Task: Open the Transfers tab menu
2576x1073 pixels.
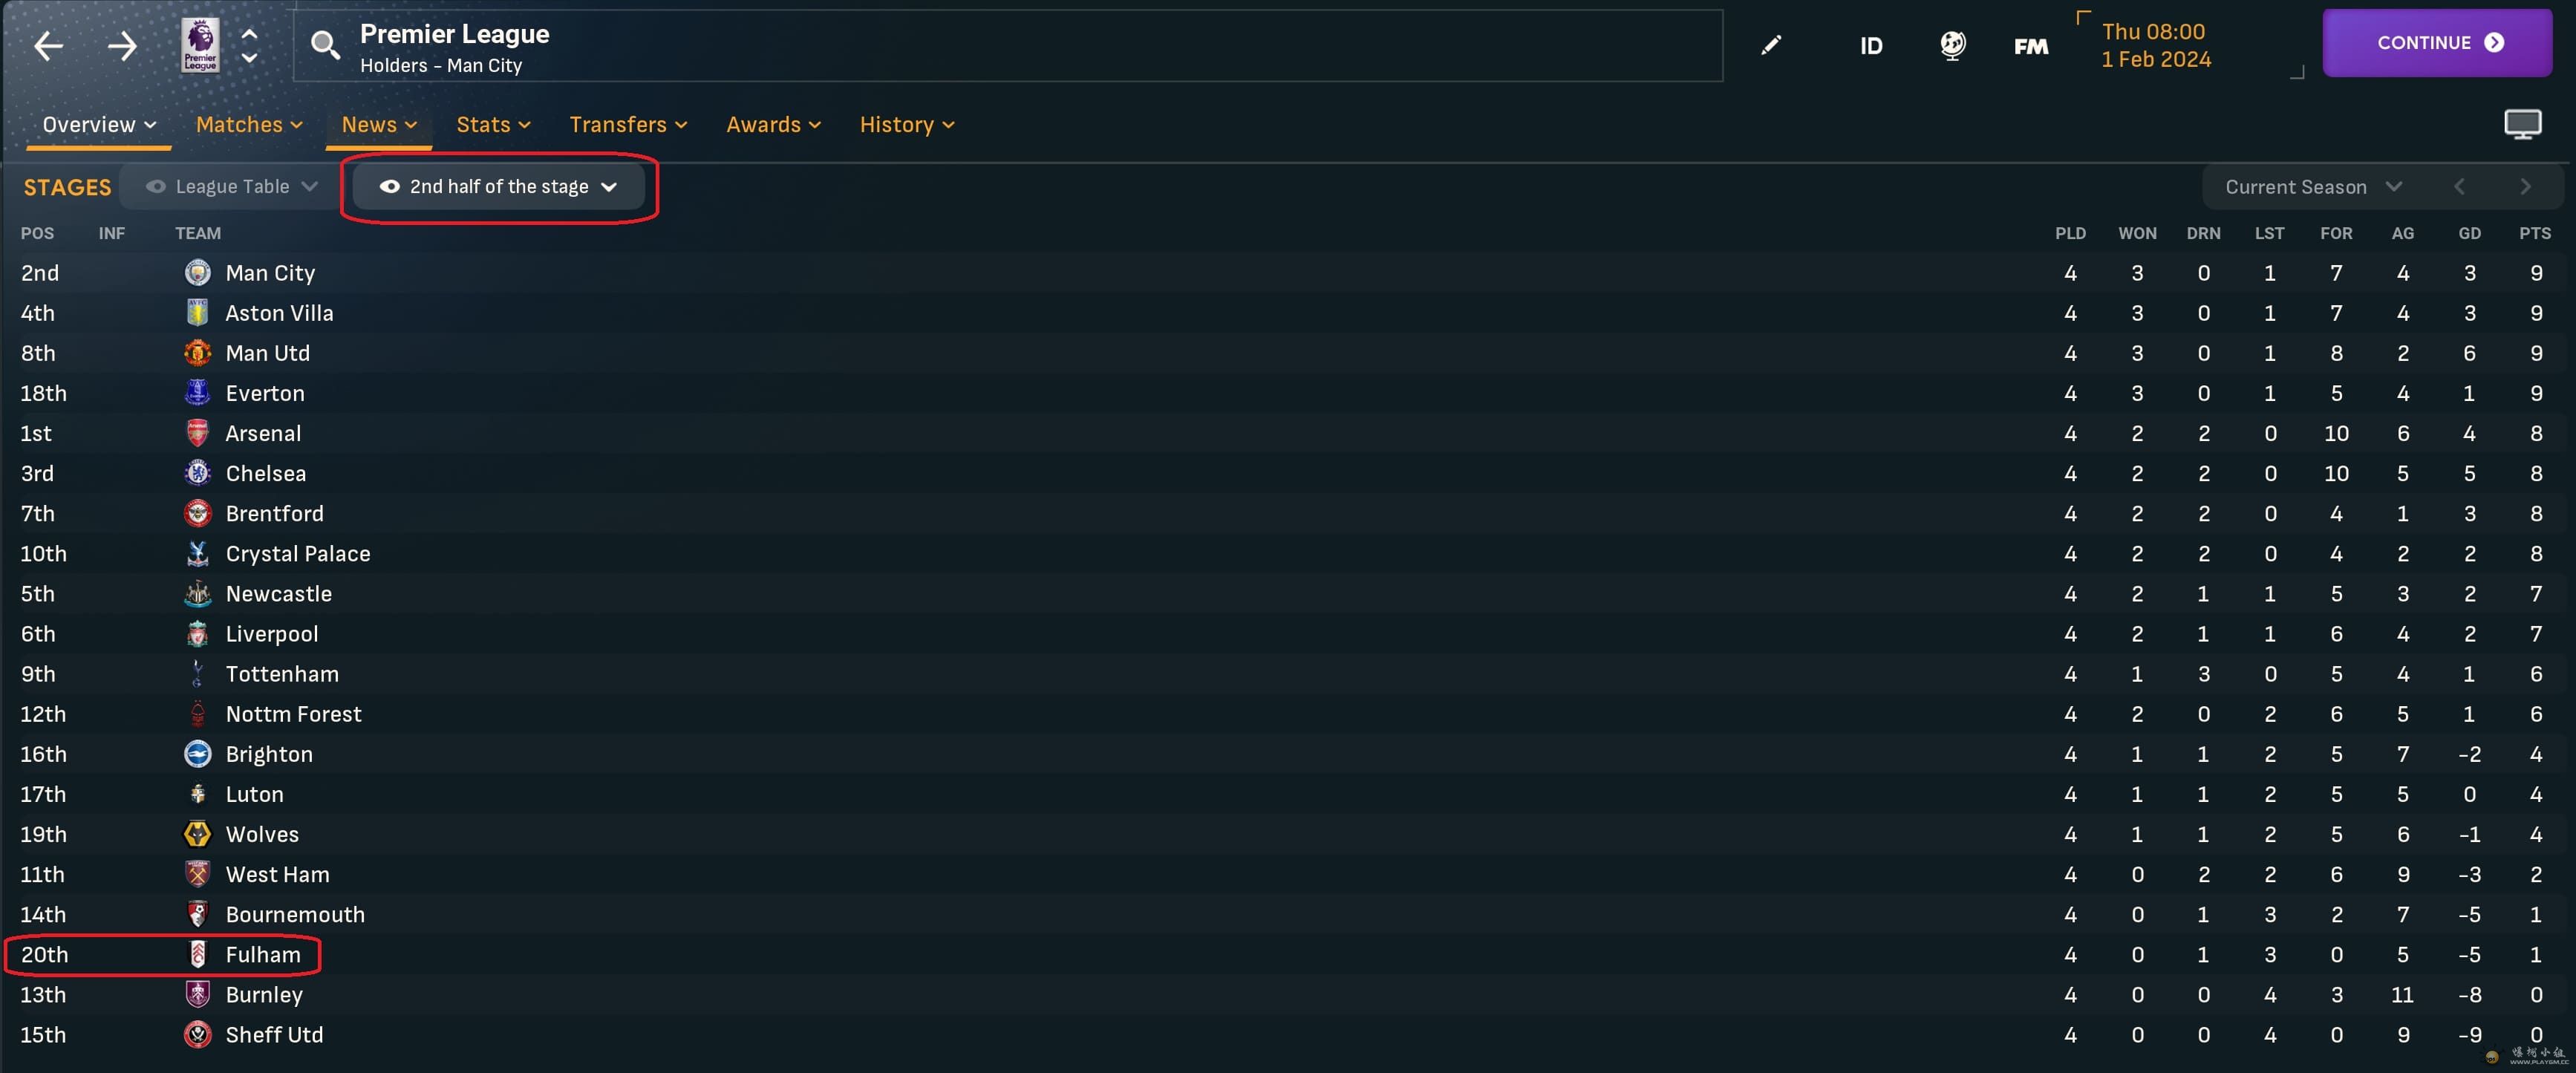Action: [x=628, y=125]
